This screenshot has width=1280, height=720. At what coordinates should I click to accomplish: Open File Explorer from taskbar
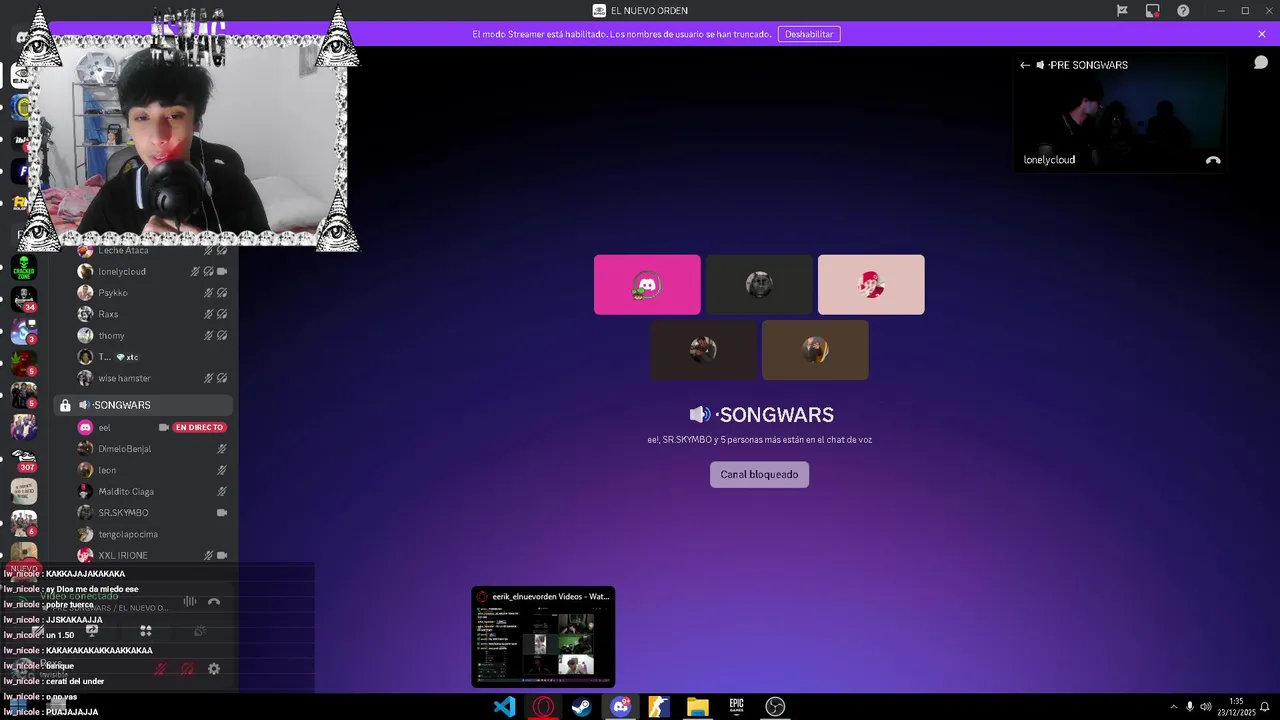pos(697,707)
